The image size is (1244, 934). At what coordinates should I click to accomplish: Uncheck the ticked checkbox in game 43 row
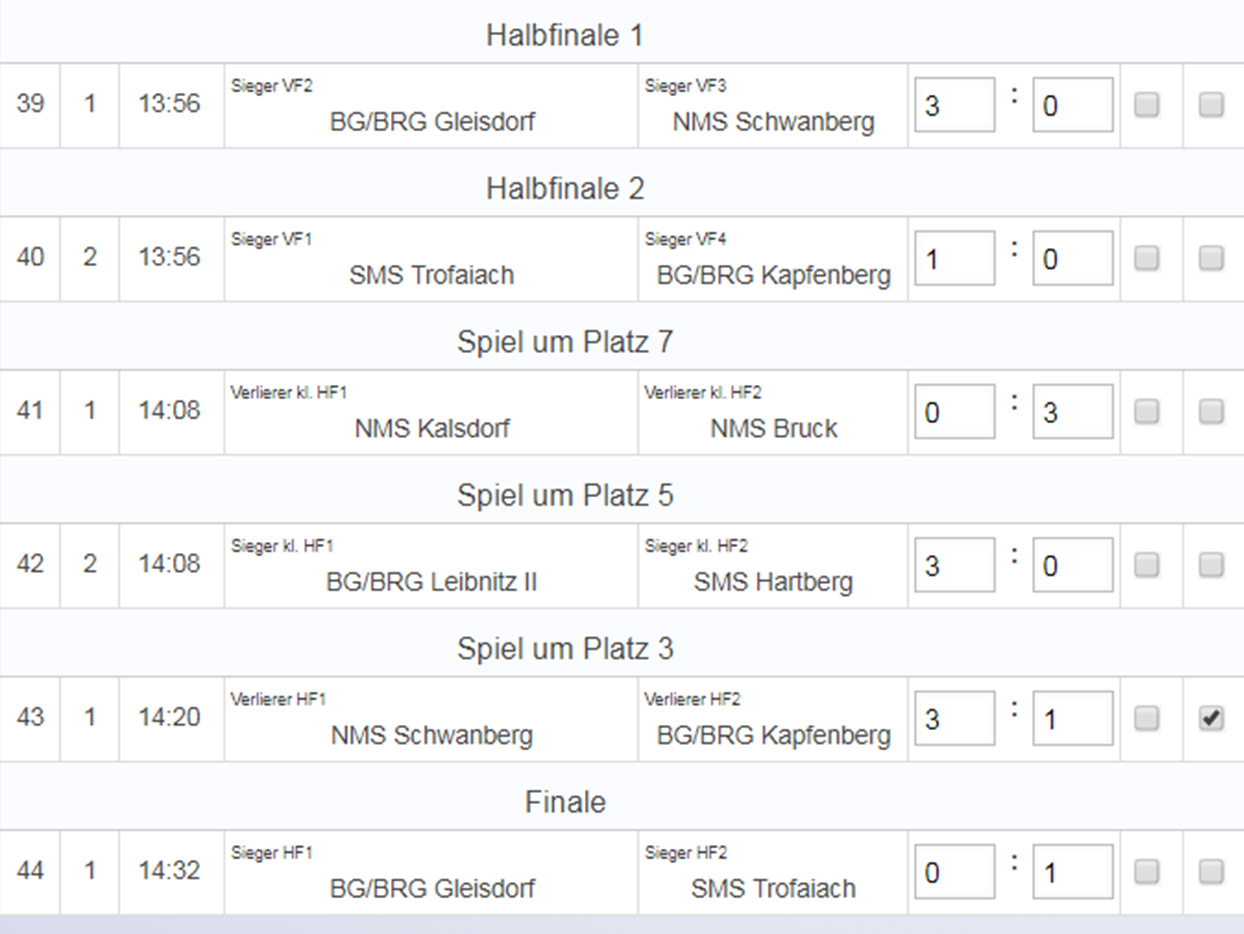click(x=1210, y=719)
